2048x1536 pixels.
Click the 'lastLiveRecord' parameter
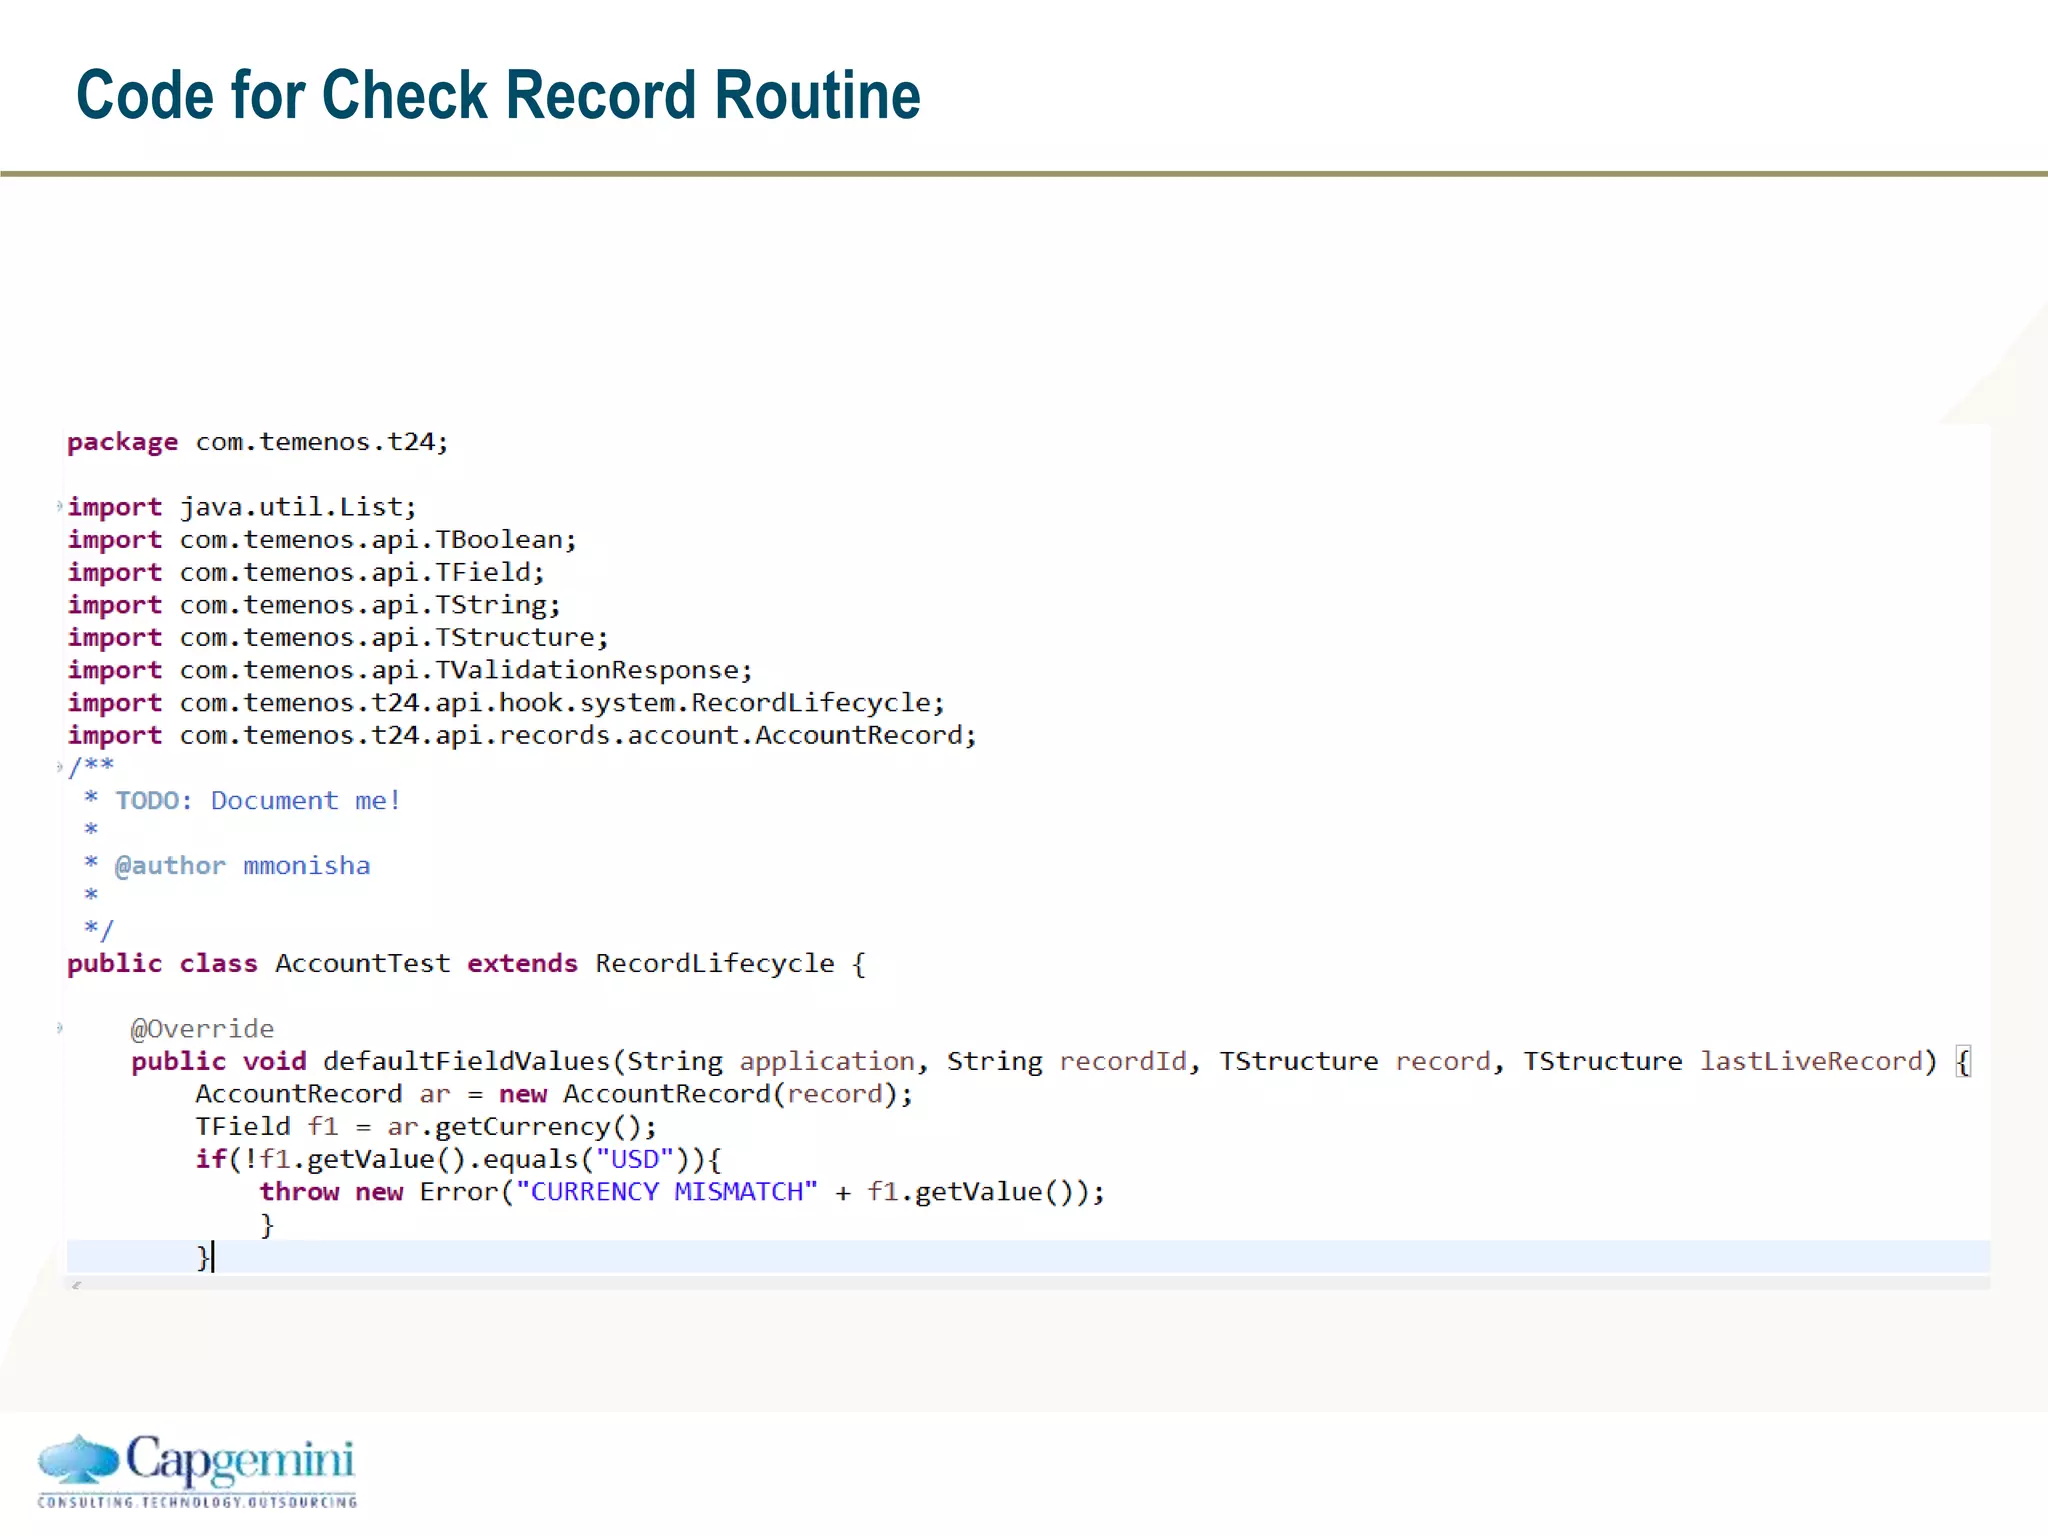coord(1811,1061)
